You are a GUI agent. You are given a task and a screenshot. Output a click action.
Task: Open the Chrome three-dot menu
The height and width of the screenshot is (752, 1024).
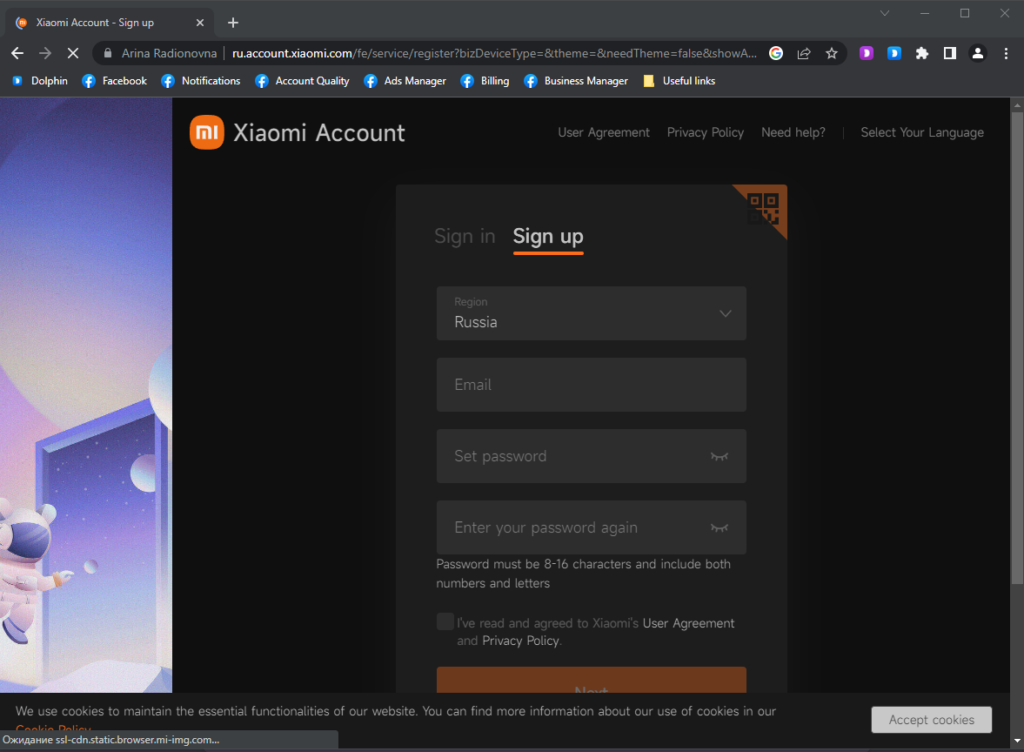[x=1006, y=54]
